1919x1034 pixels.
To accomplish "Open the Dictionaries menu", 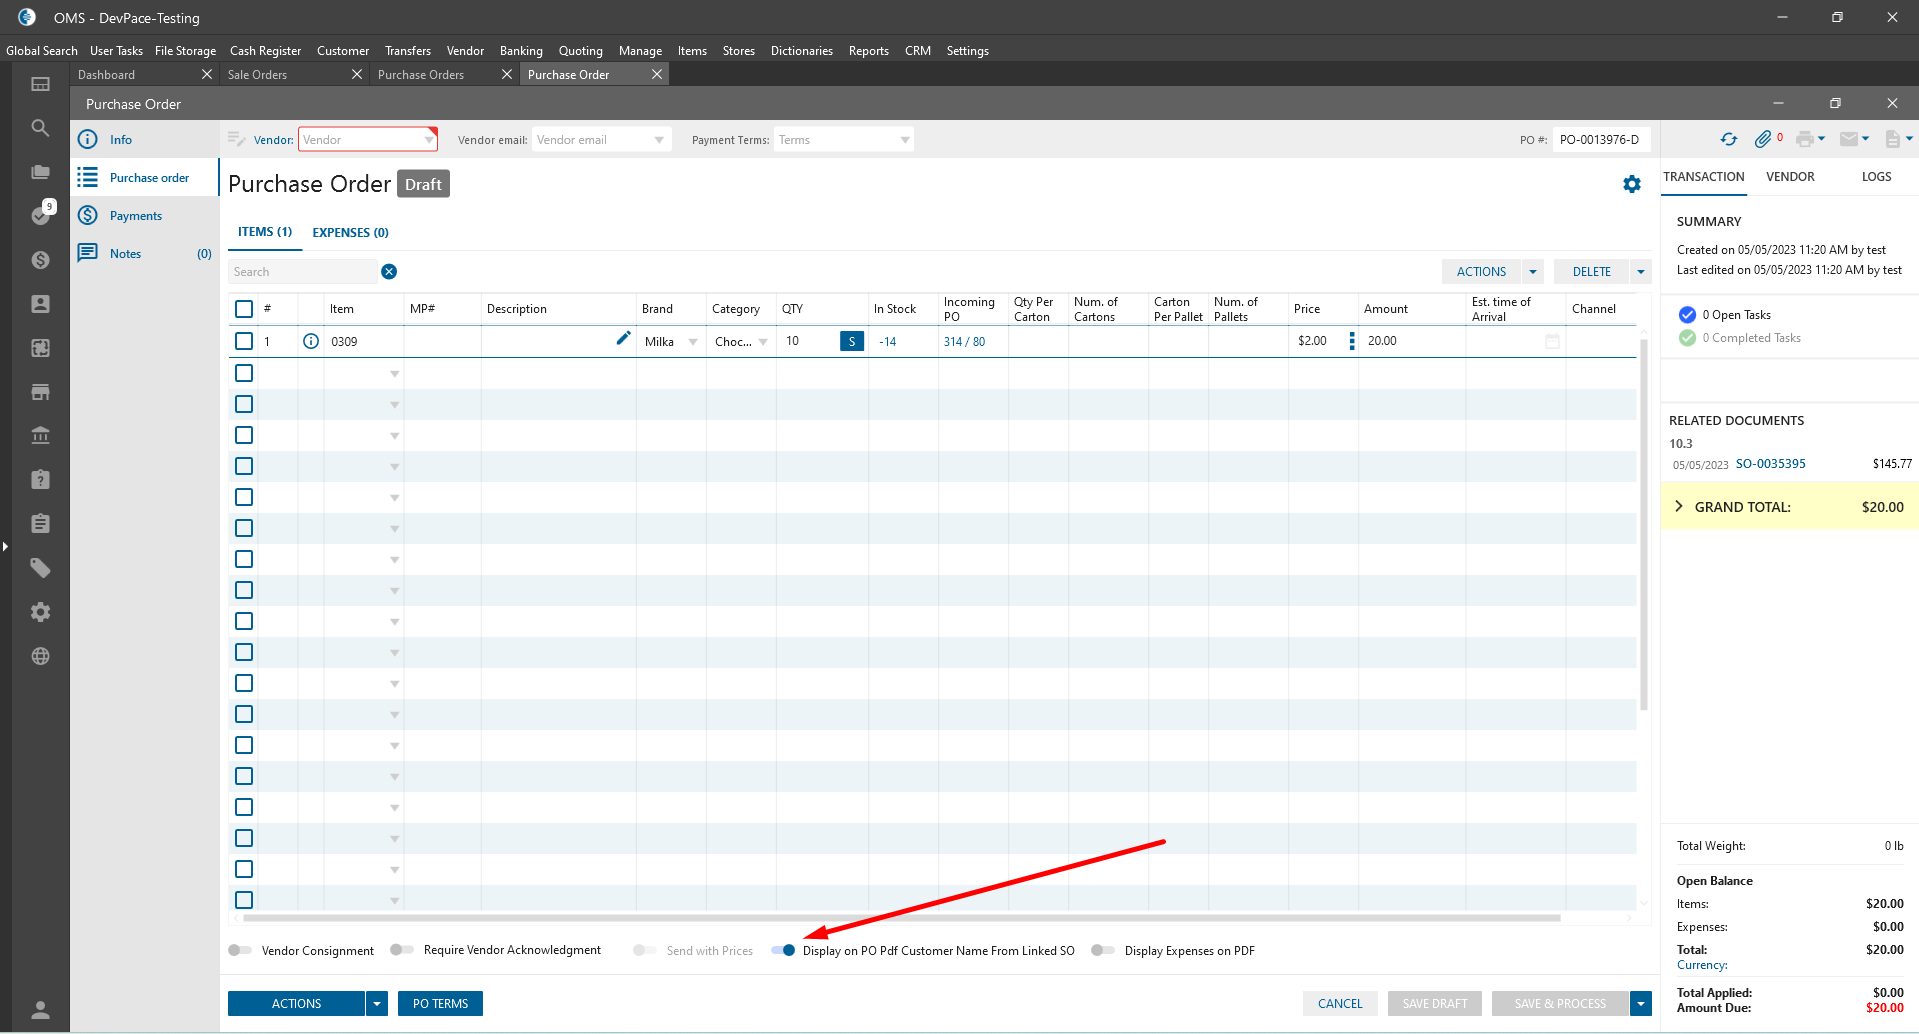I will [x=801, y=51].
